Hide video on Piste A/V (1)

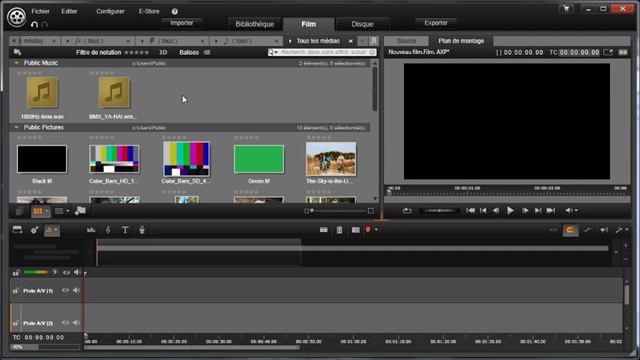tap(65, 290)
